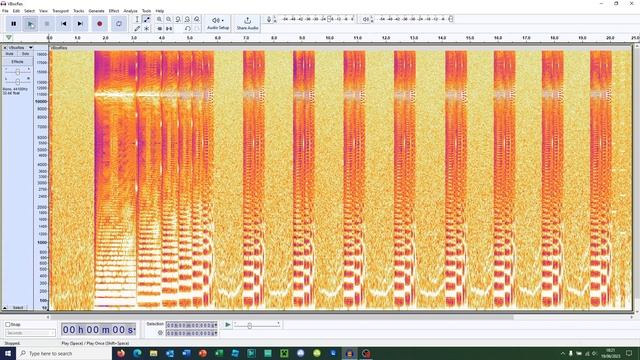
Task: Pause playback with the Pause button
Action: tap(13, 24)
